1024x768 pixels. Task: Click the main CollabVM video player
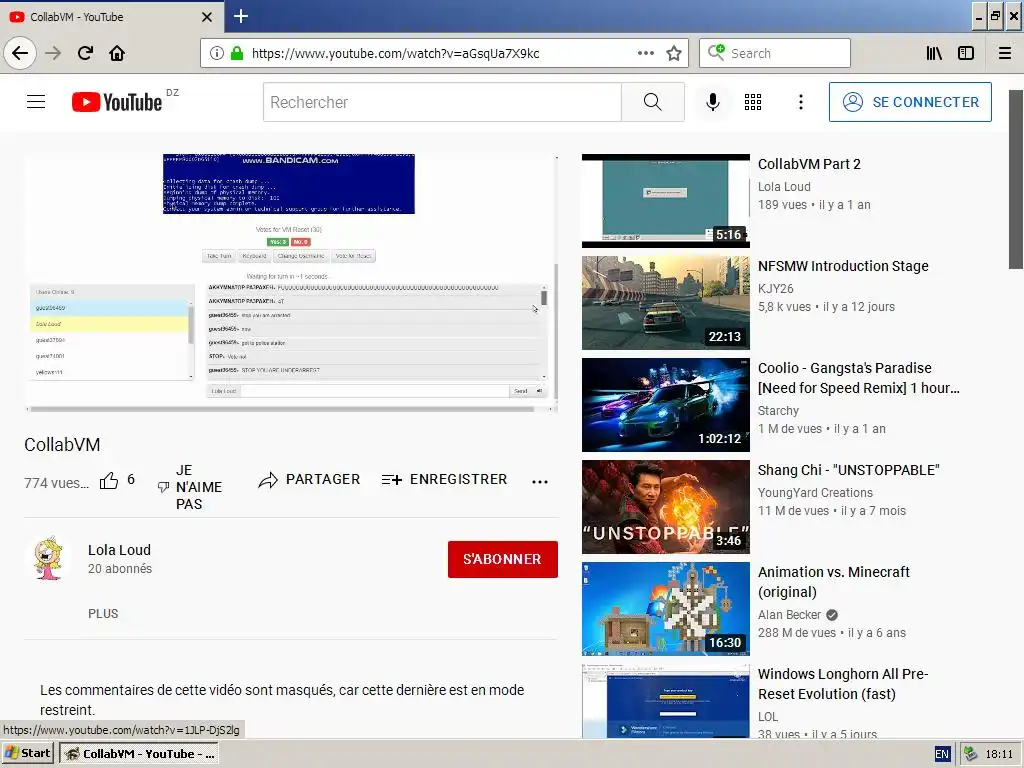[x=291, y=283]
